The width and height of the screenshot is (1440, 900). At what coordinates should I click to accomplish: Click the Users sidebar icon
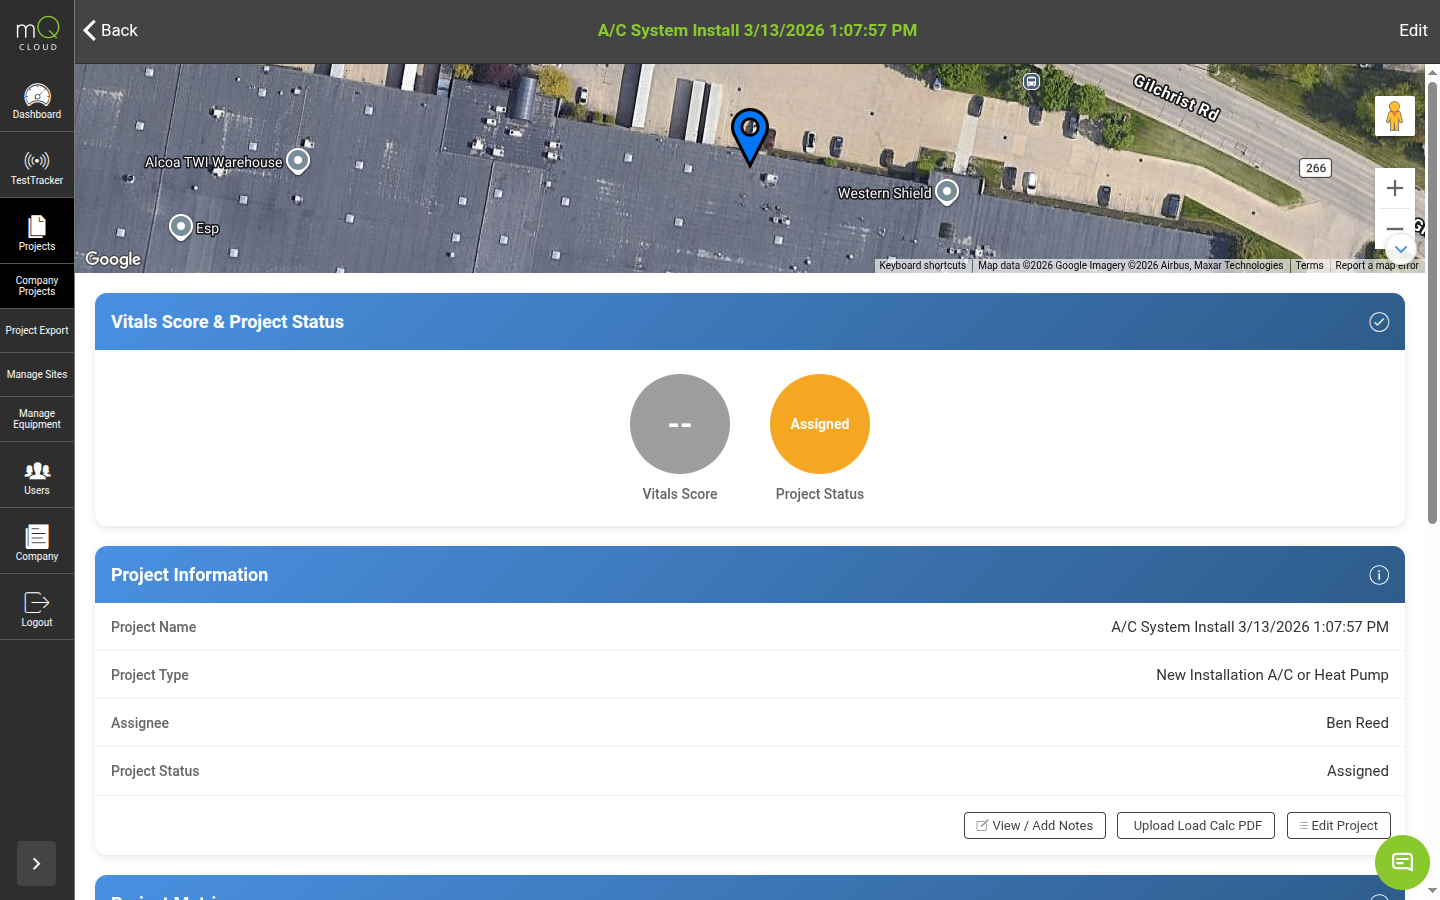tap(37, 470)
